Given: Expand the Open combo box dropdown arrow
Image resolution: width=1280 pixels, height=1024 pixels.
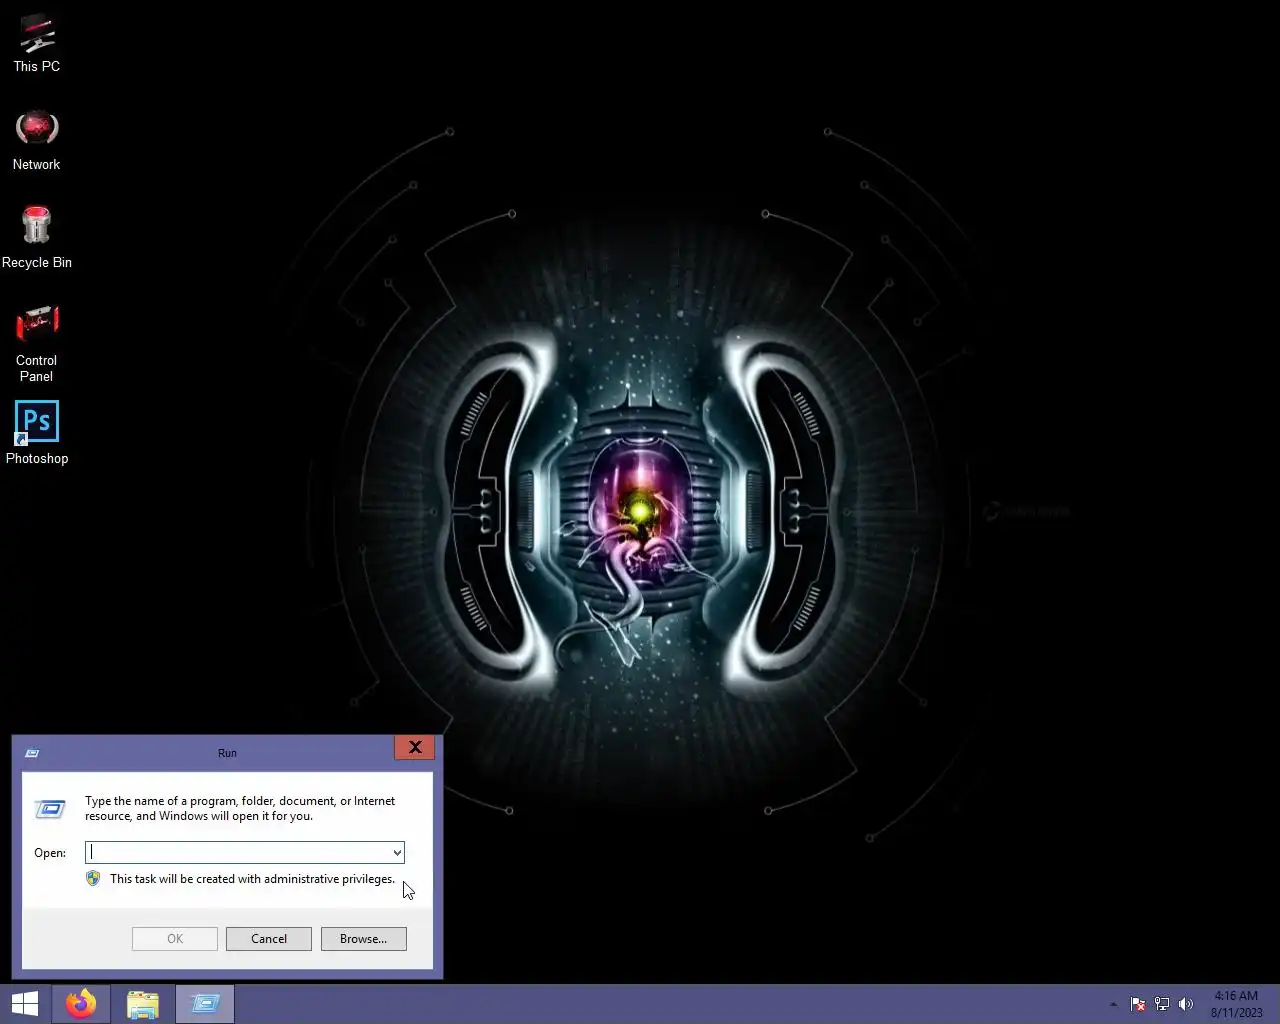Looking at the screenshot, I should pyautogui.click(x=397, y=853).
